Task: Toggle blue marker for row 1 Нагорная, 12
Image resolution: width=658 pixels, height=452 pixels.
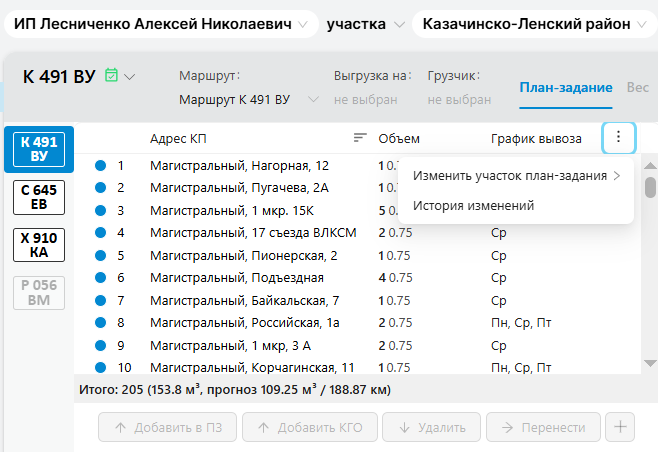Action: click(100, 166)
